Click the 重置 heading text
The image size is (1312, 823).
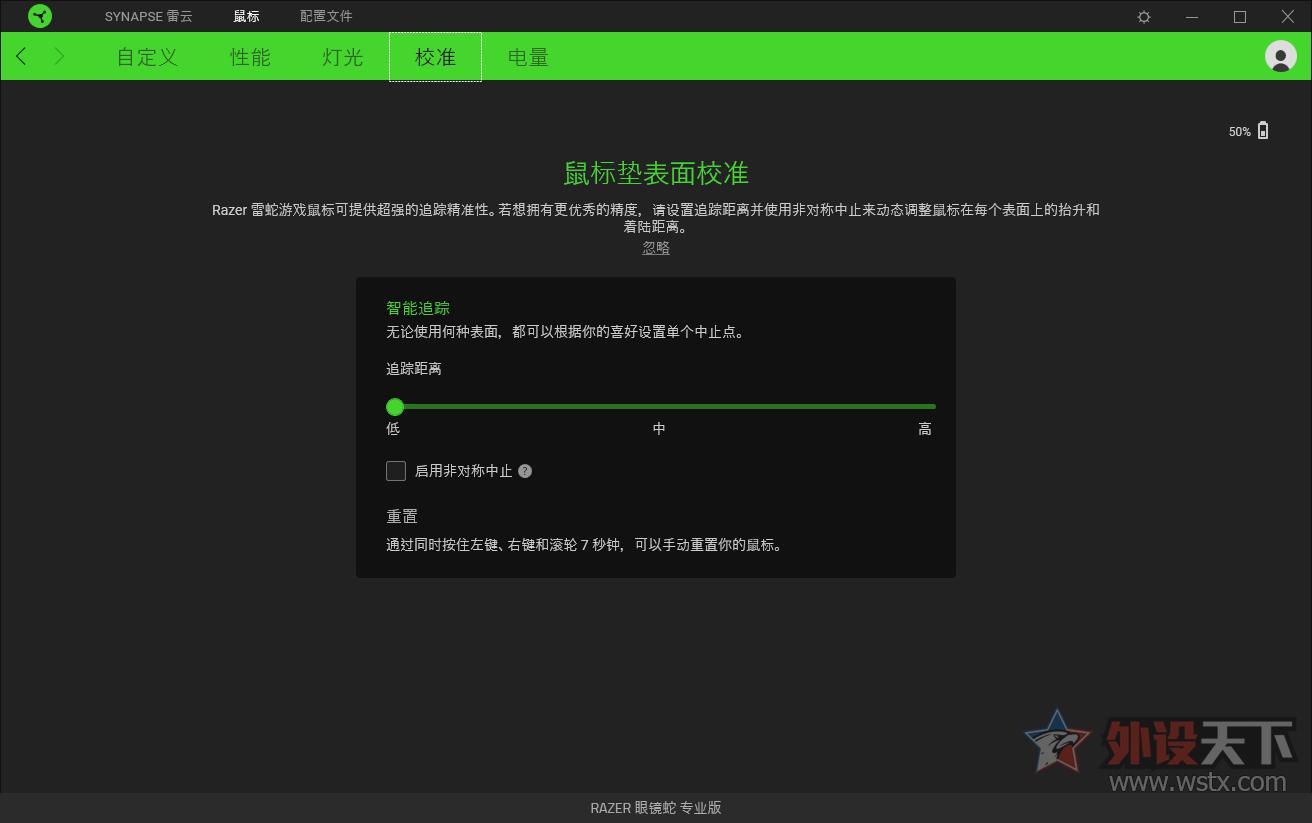pyautogui.click(x=402, y=517)
